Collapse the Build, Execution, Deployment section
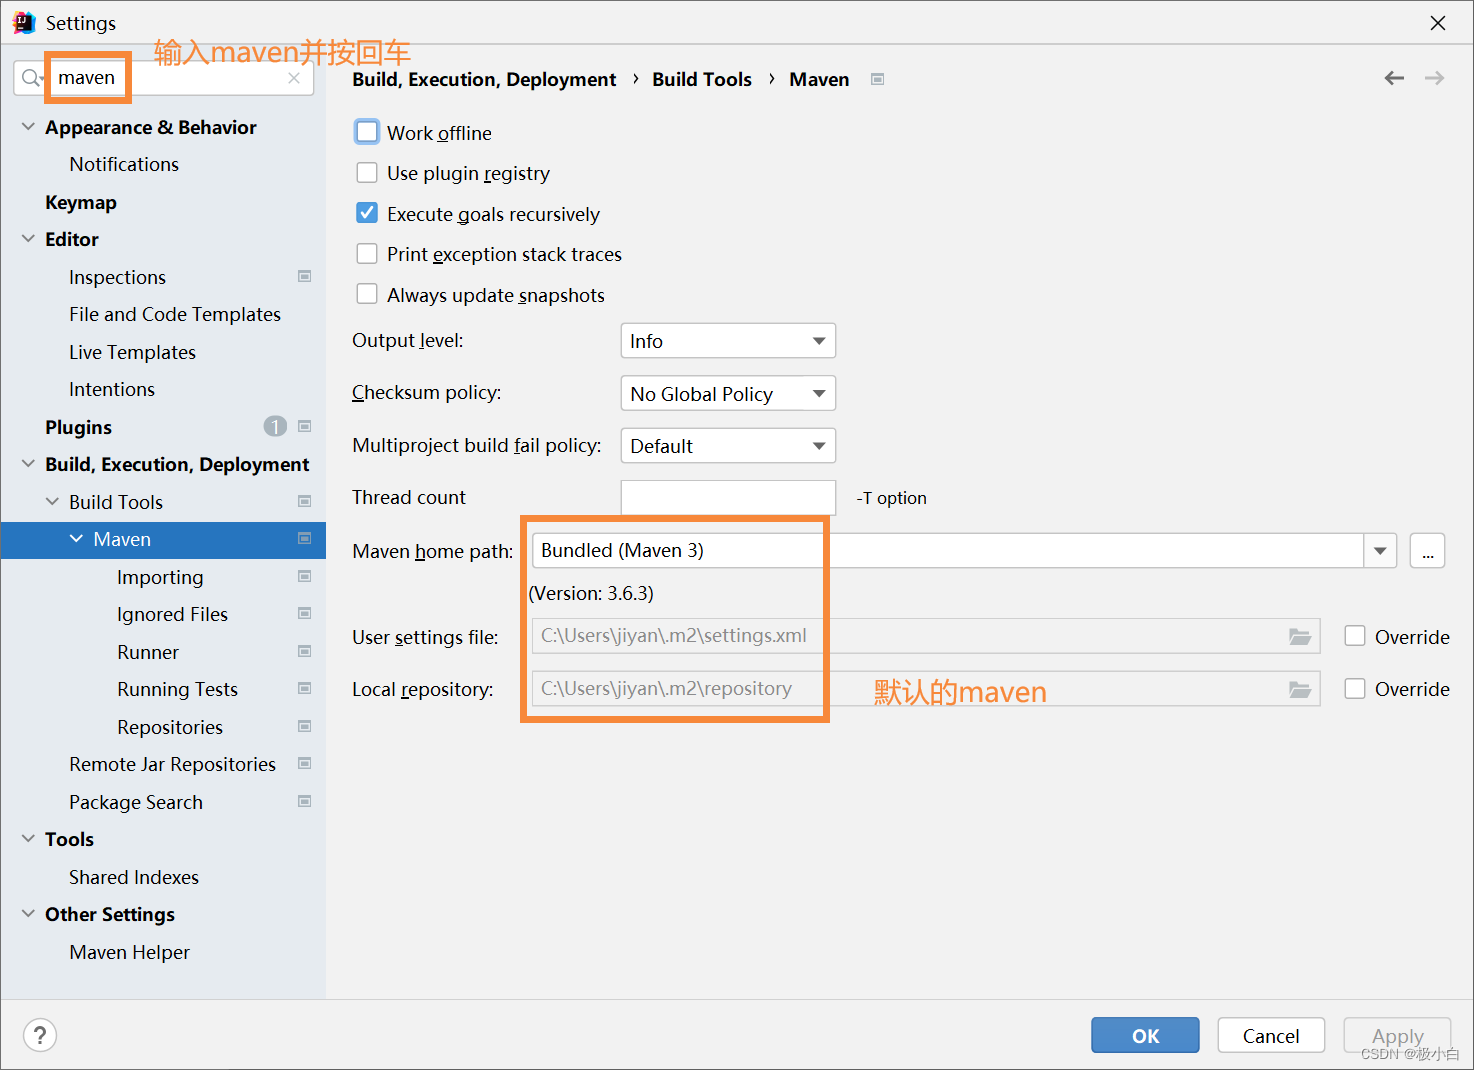The width and height of the screenshot is (1474, 1070). pos(28,464)
